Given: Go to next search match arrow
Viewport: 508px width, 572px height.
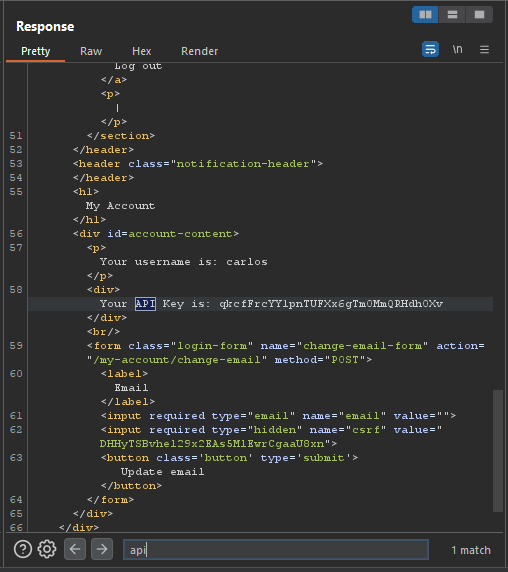Looking at the screenshot, I should (102, 549).
